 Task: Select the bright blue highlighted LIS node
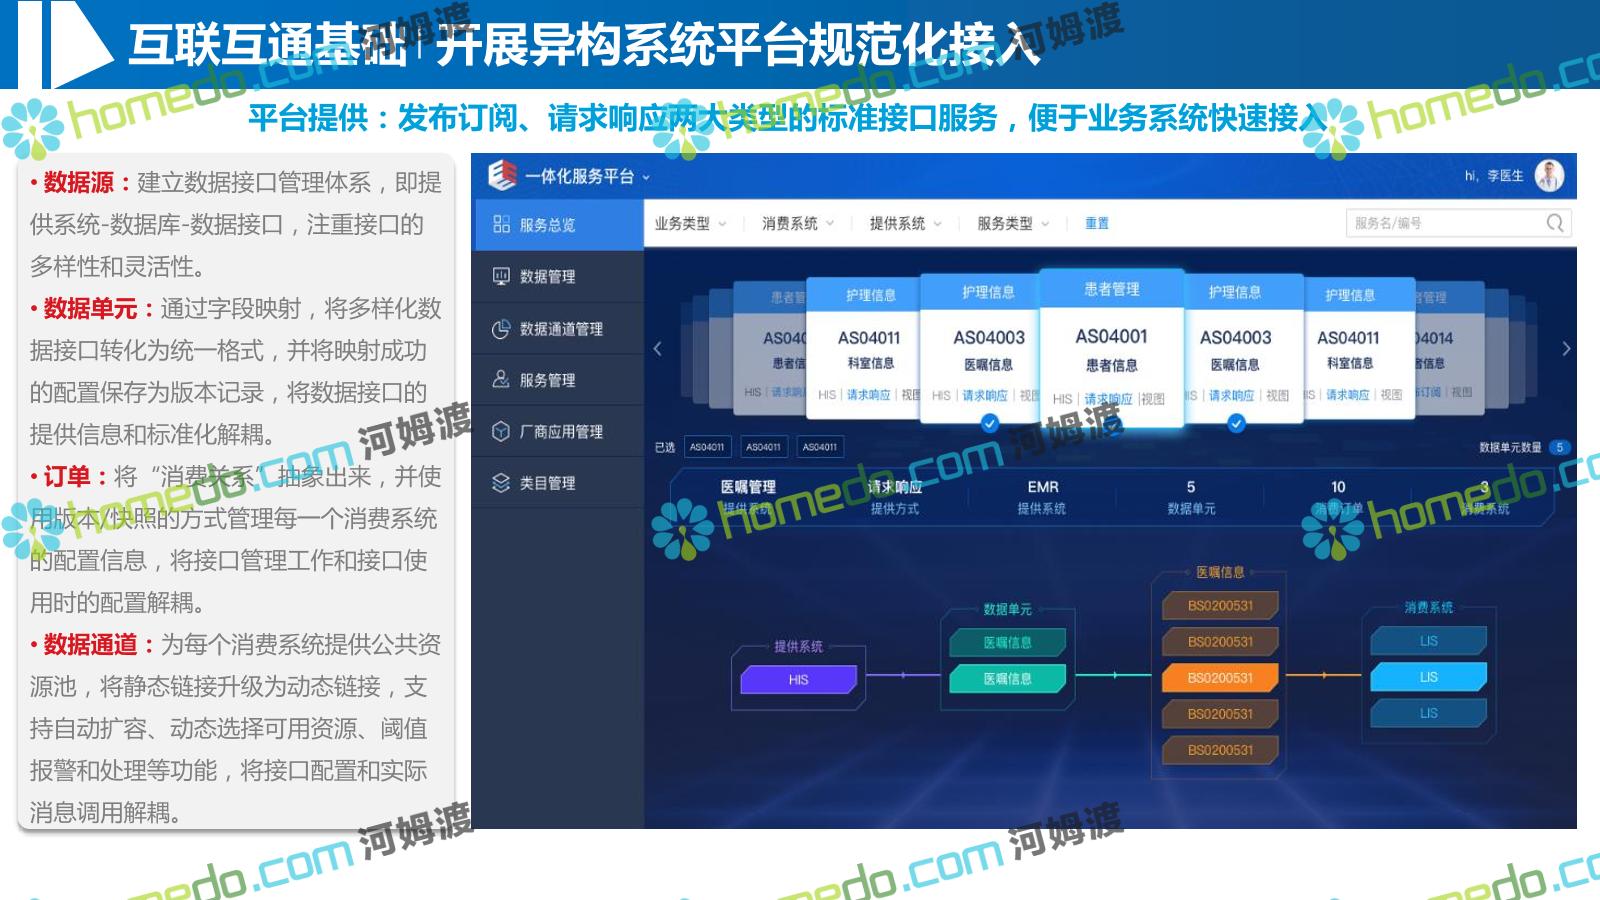[x=1428, y=677]
